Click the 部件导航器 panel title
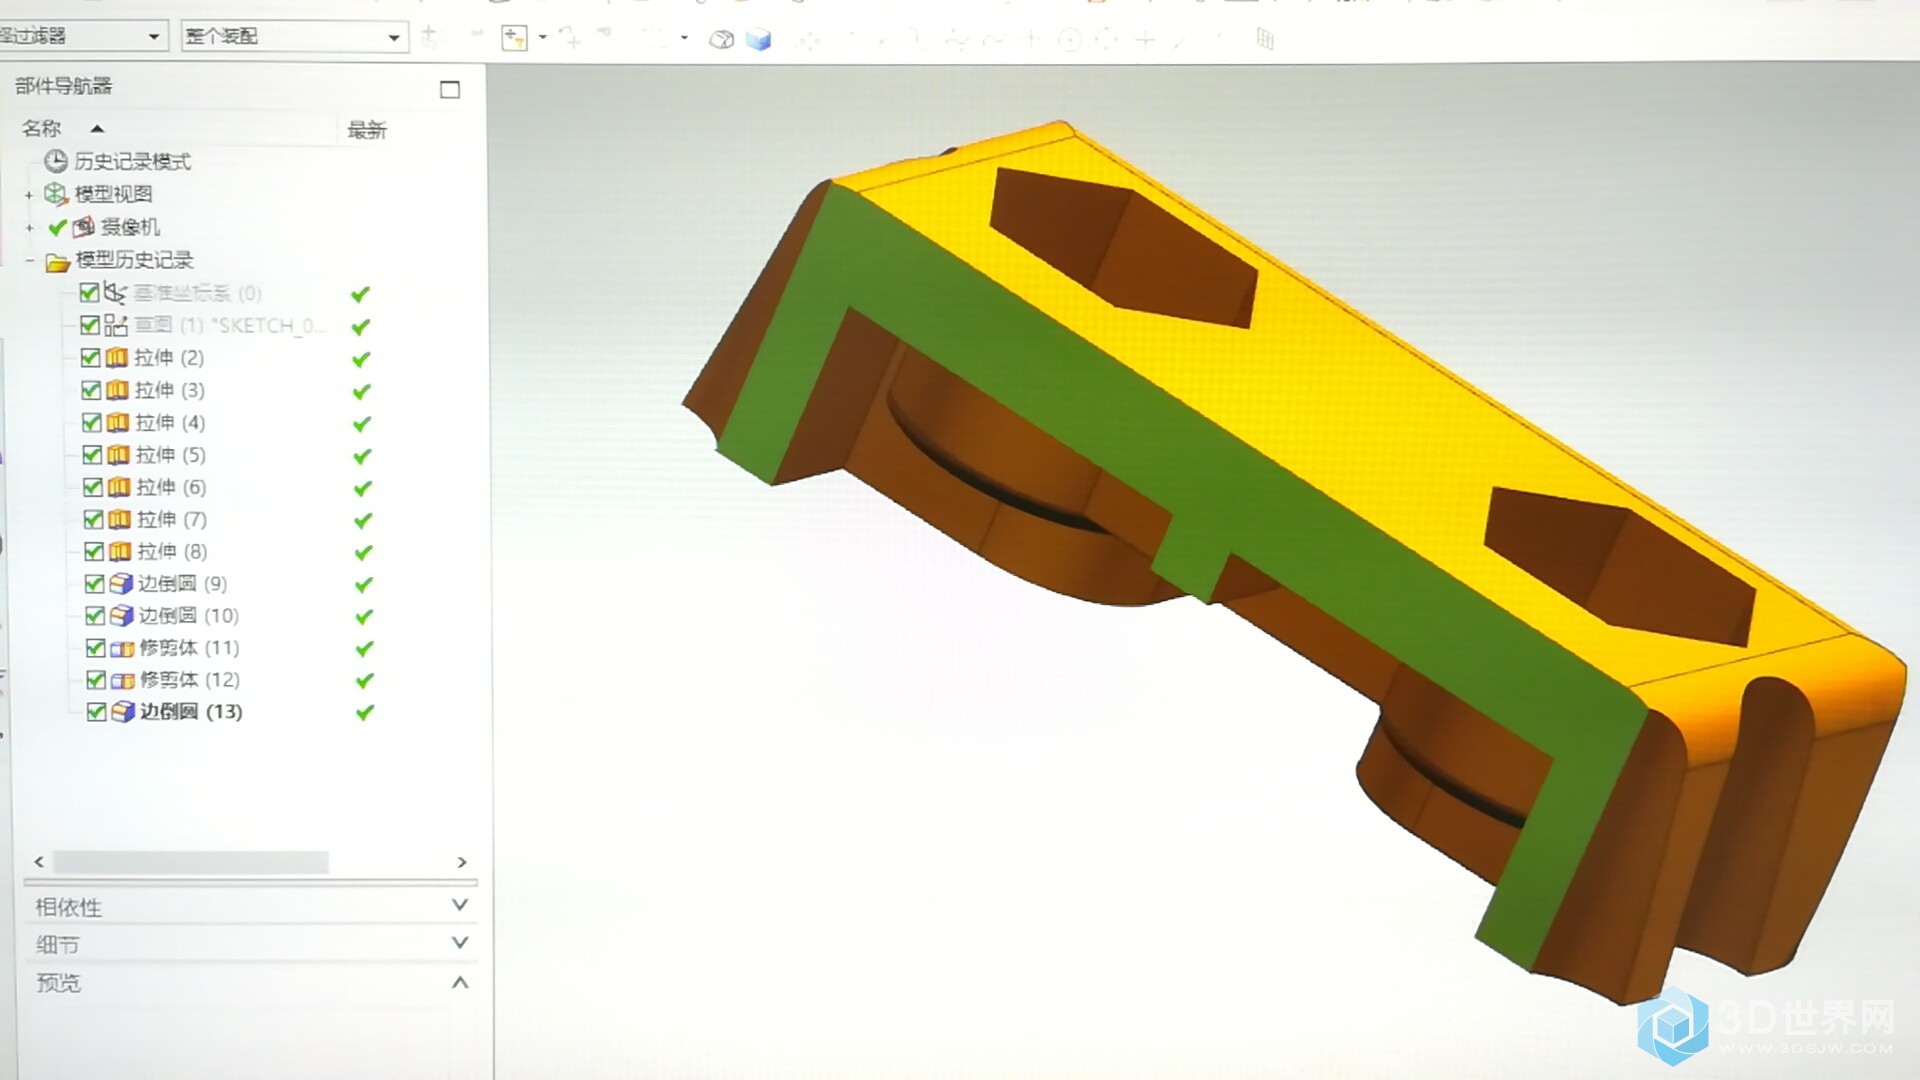 [x=64, y=86]
